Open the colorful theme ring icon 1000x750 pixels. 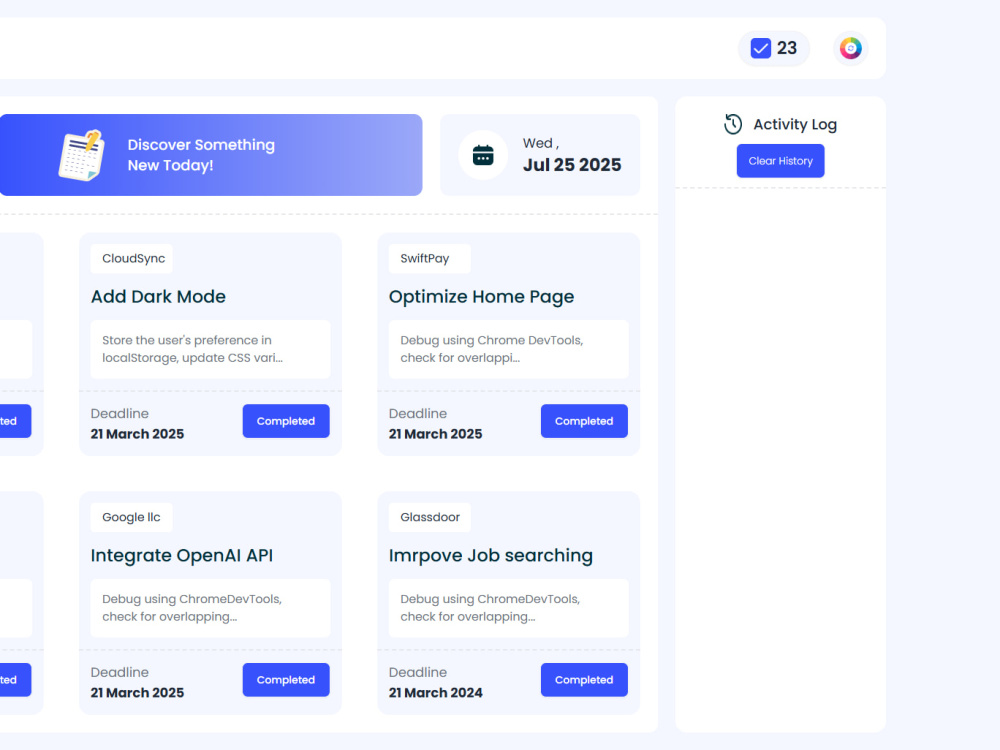(850, 48)
